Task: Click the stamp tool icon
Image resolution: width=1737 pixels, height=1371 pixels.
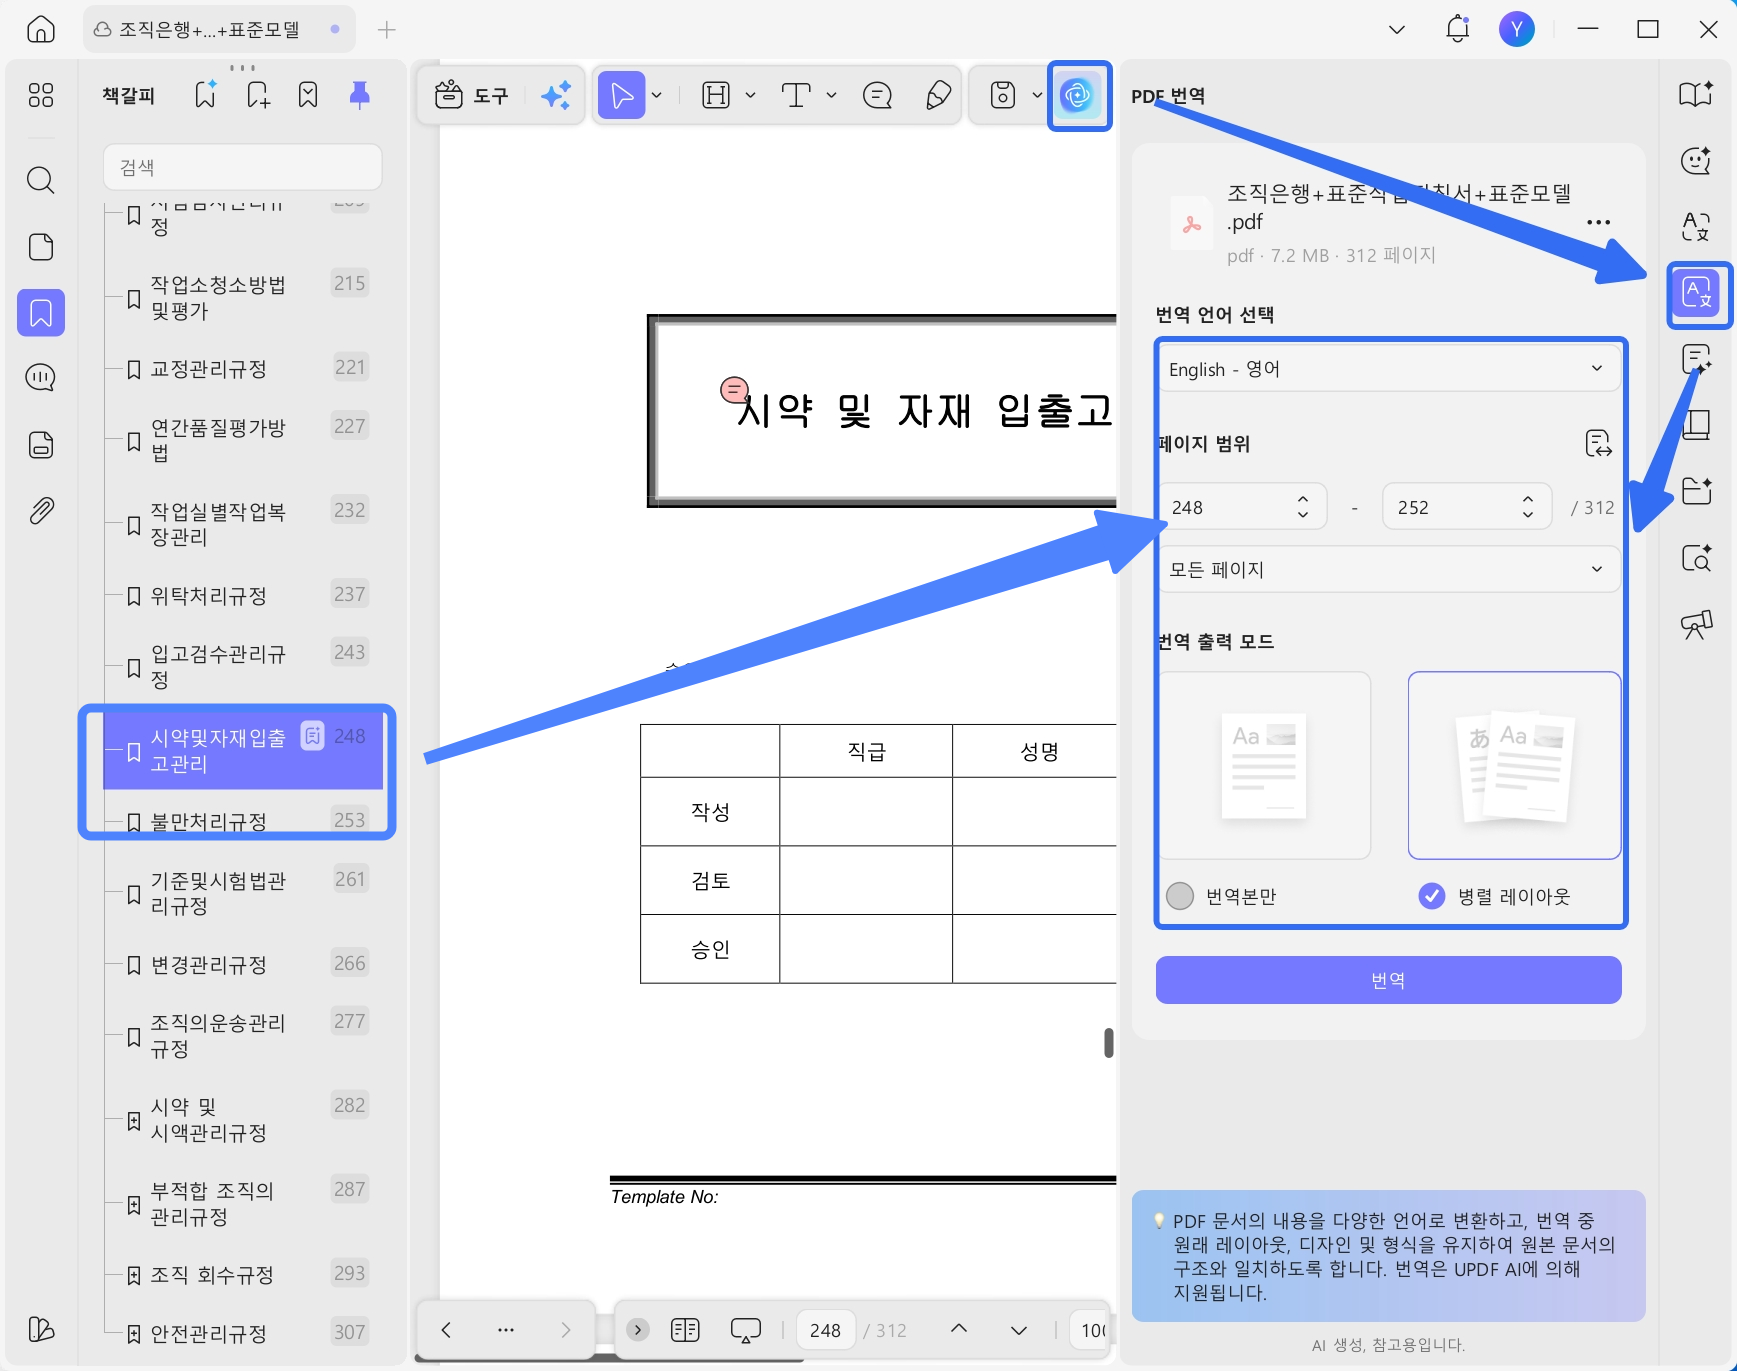Action: pyautogui.click(x=1003, y=95)
